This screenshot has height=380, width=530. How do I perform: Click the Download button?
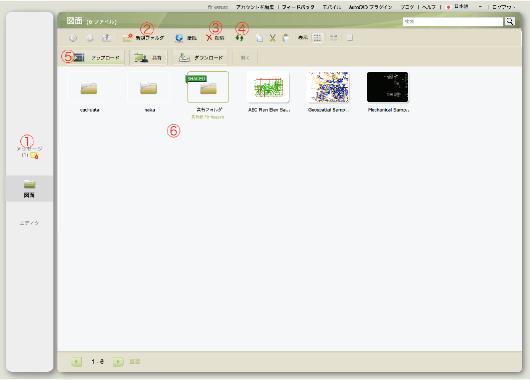tap(200, 57)
